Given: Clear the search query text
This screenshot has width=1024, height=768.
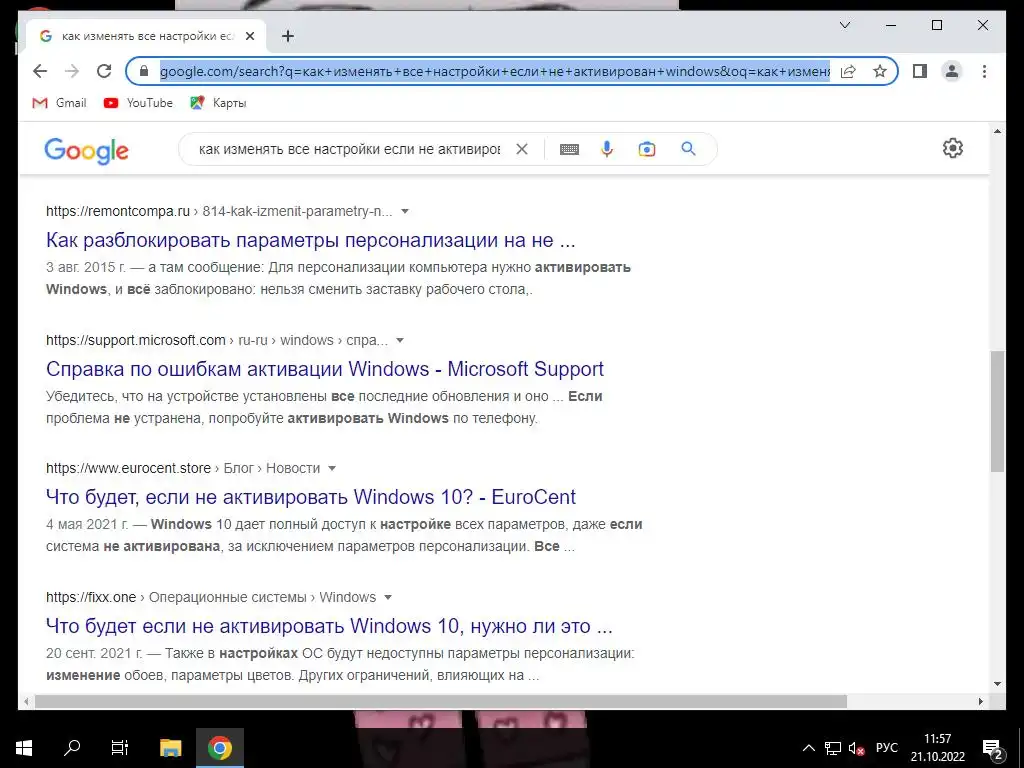Looking at the screenshot, I should click(x=522, y=149).
